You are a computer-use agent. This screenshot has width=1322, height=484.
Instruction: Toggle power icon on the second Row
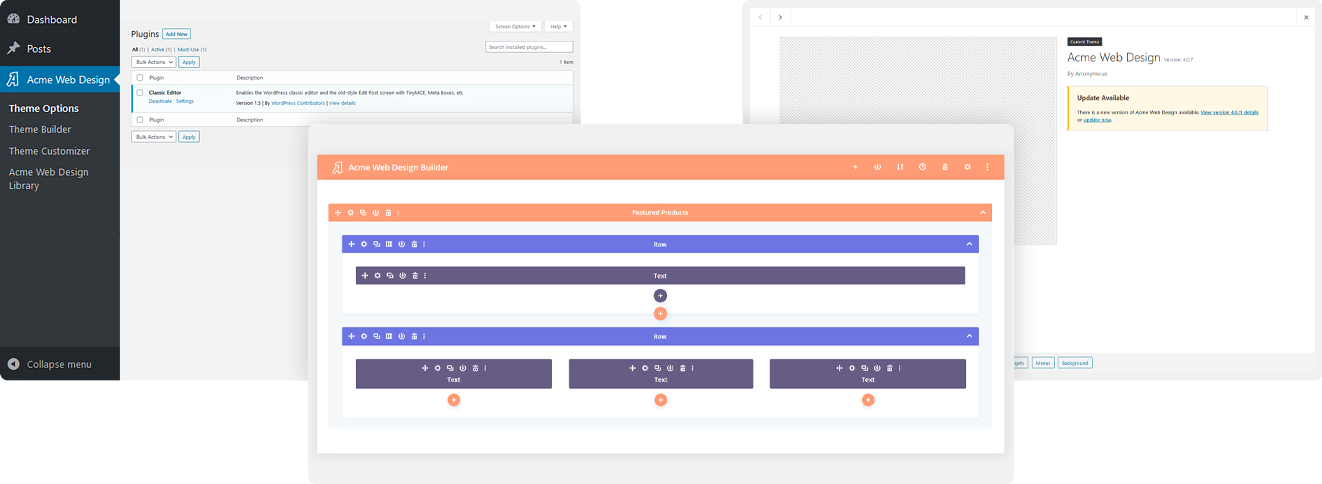click(x=401, y=336)
